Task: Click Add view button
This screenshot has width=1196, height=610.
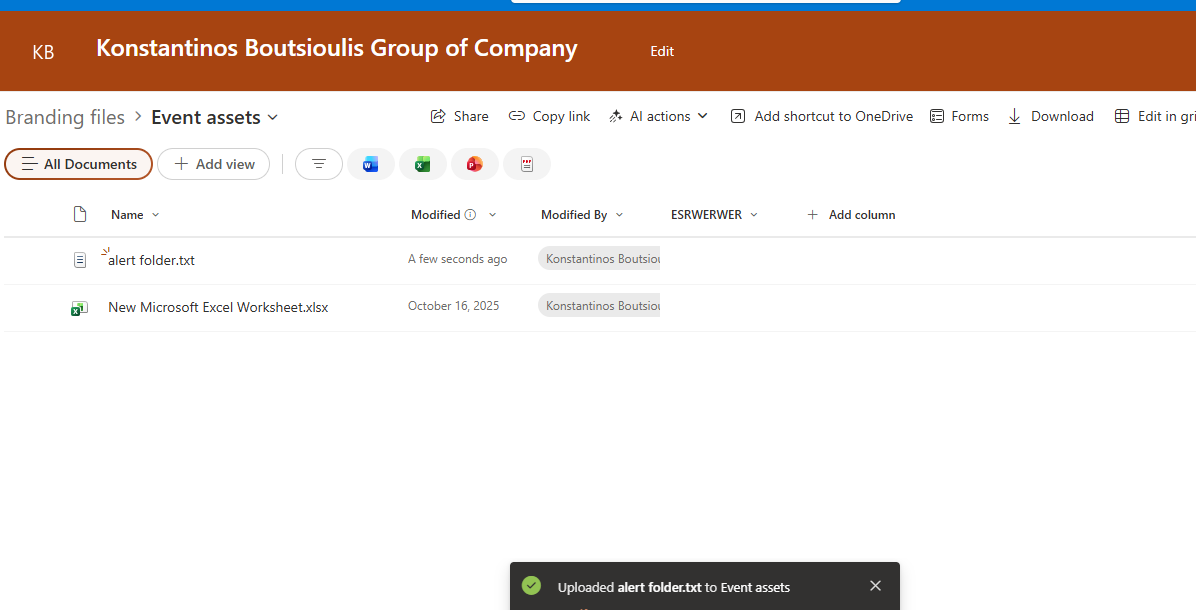Action: (x=214, y=164)
